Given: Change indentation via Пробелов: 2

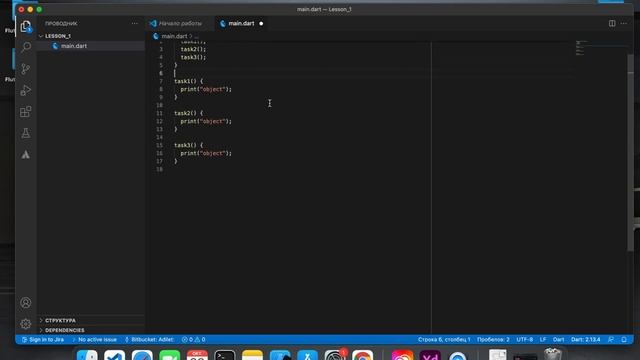Looking at the screenshot, I should (x=493, y=340).
